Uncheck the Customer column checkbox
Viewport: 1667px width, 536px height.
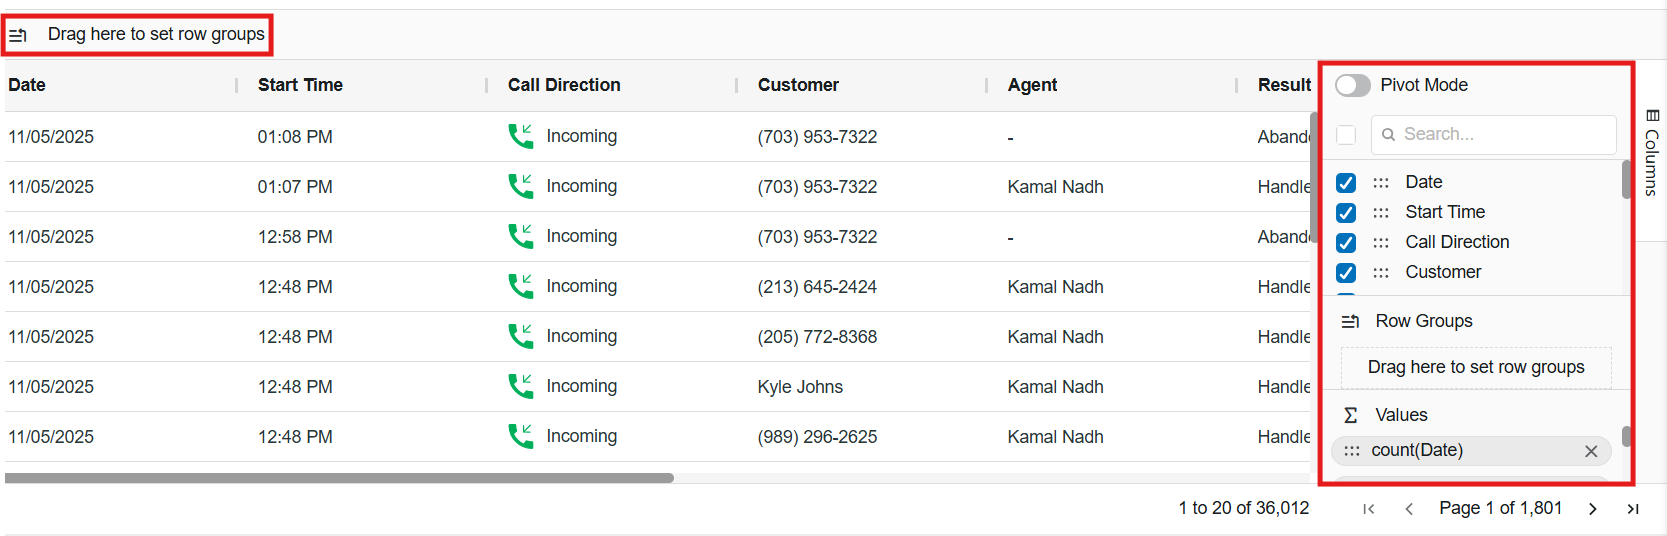pyautogui.click(x=1346, y=273)
